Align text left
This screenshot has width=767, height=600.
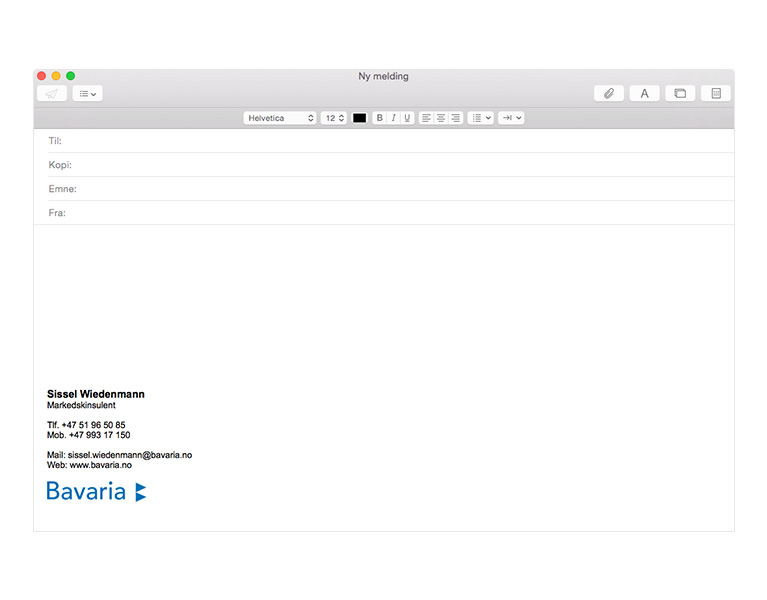click(427, 118)
